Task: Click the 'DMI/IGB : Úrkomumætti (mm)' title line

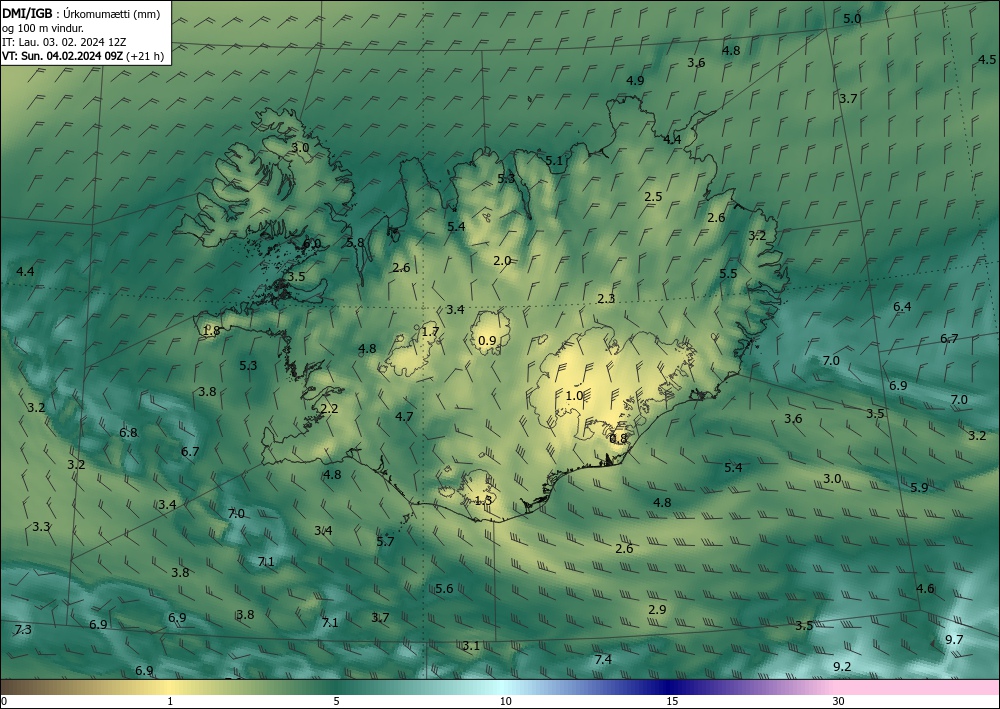Action: click(81, 13)
